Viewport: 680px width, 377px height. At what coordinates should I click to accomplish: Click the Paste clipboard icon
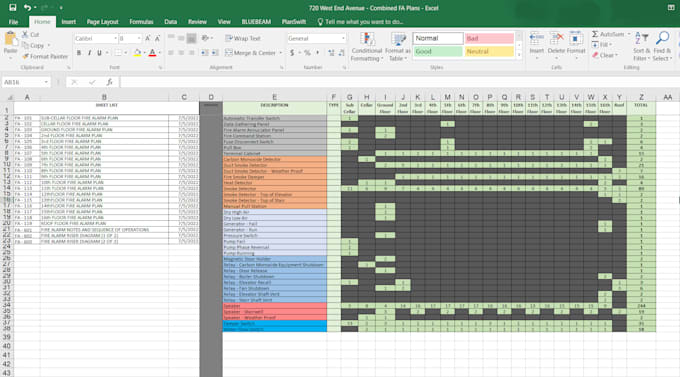pos(10,39)
